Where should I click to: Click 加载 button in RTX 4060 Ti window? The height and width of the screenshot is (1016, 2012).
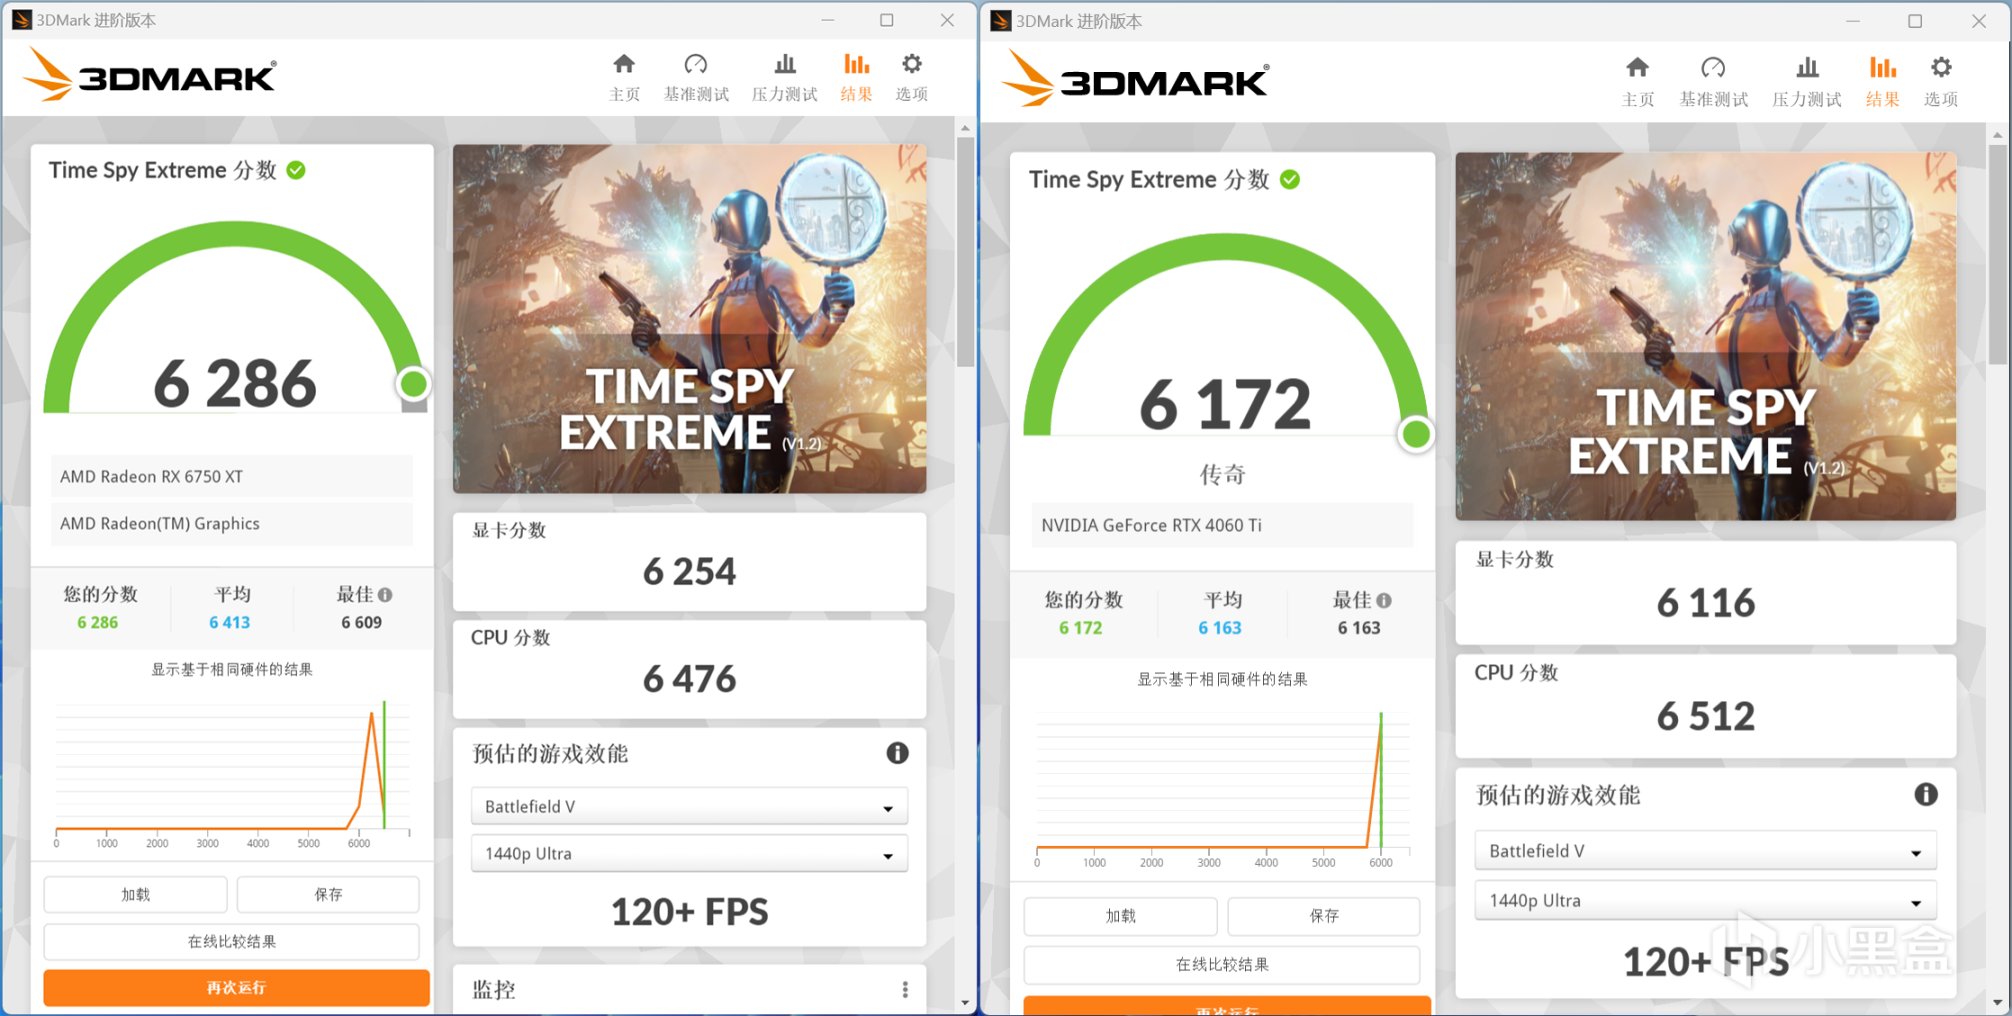coord(1121,916)
